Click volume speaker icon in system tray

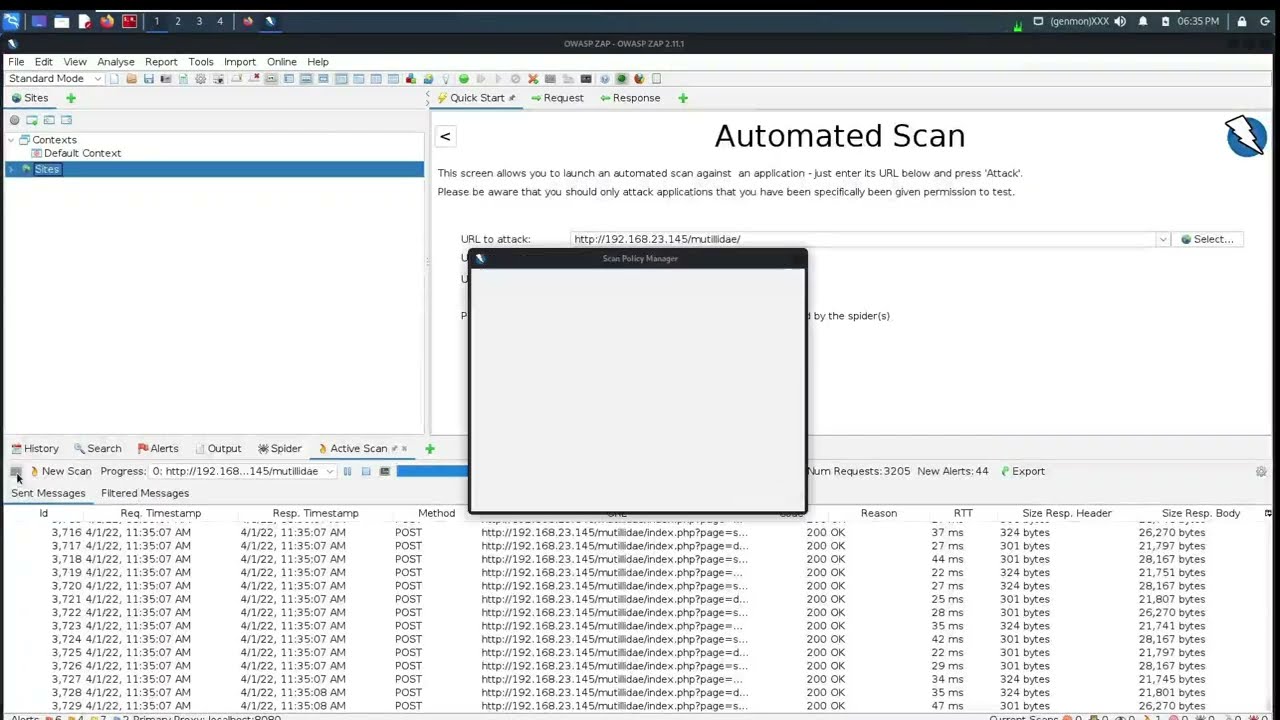[x=1120, y=21]
